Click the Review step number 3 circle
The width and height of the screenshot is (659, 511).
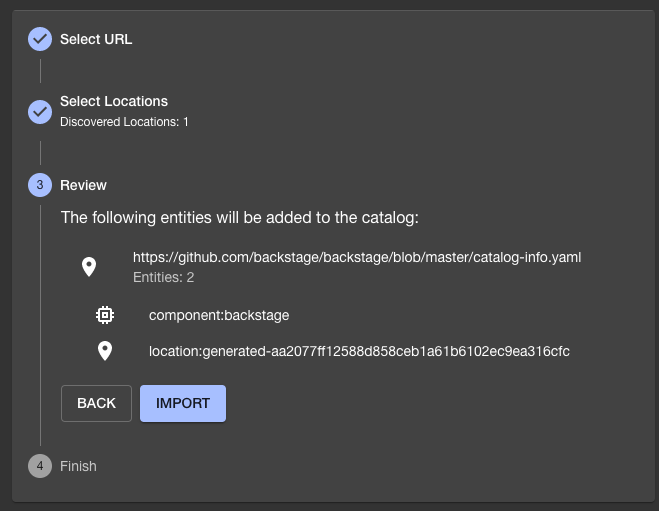click(40, 185)
